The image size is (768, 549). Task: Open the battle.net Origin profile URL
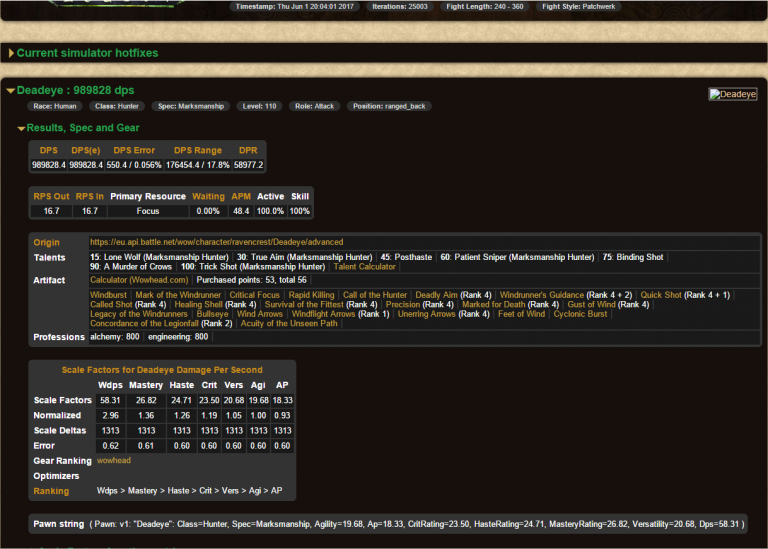tap(216, 242)
